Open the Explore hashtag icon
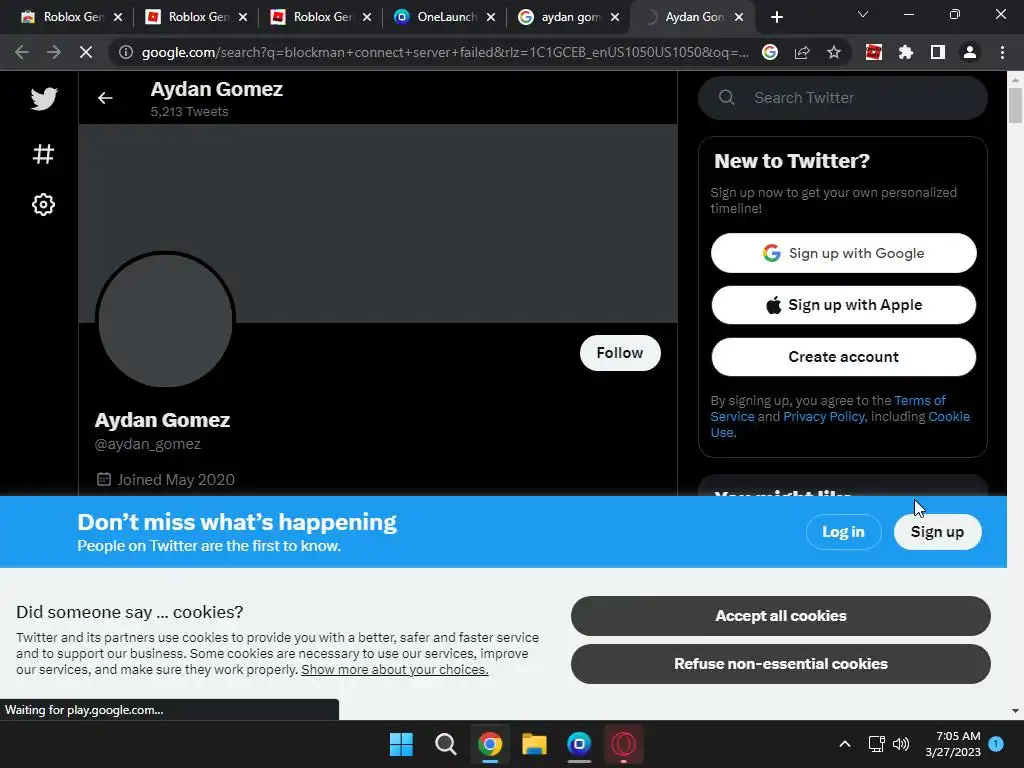 [43, 154]
